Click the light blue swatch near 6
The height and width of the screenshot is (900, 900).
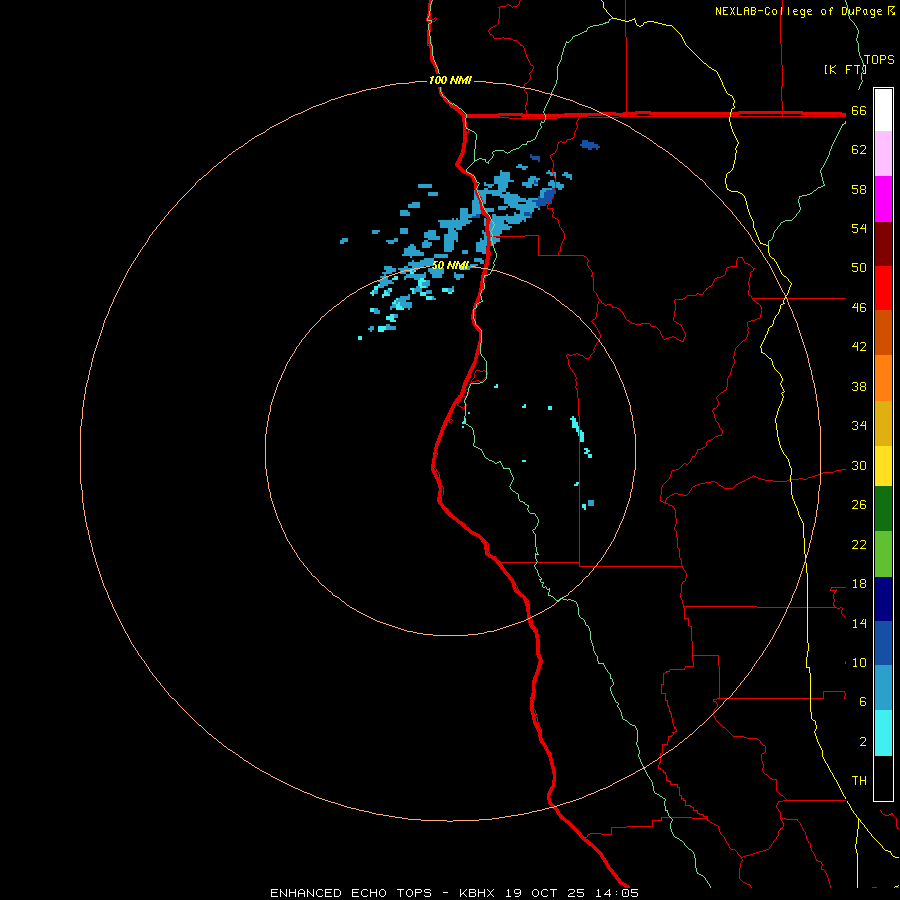click(883, 688)
